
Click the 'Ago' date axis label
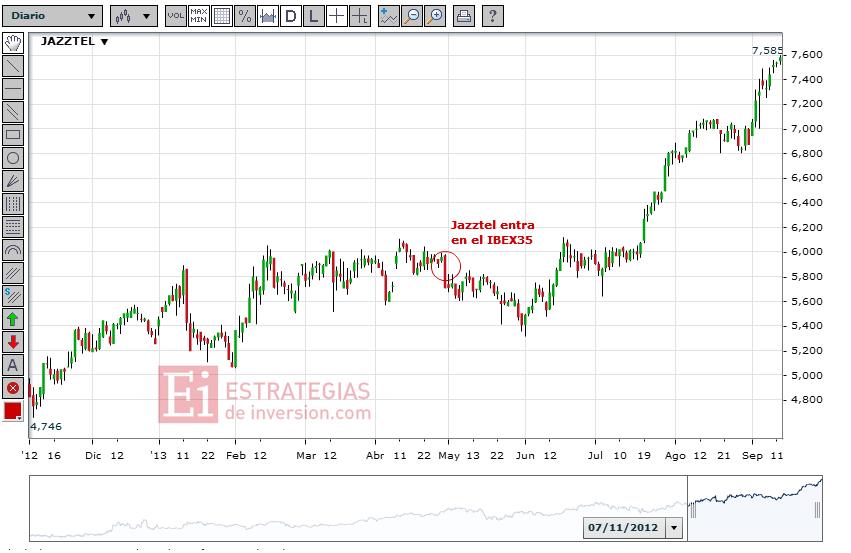tap(675, 456)
